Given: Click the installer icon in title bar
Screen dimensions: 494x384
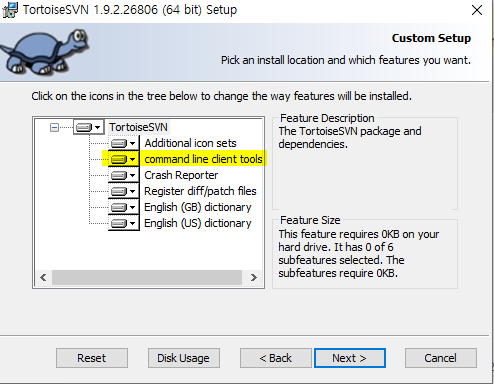Looking at the screenshot, I should pos(10,10).
